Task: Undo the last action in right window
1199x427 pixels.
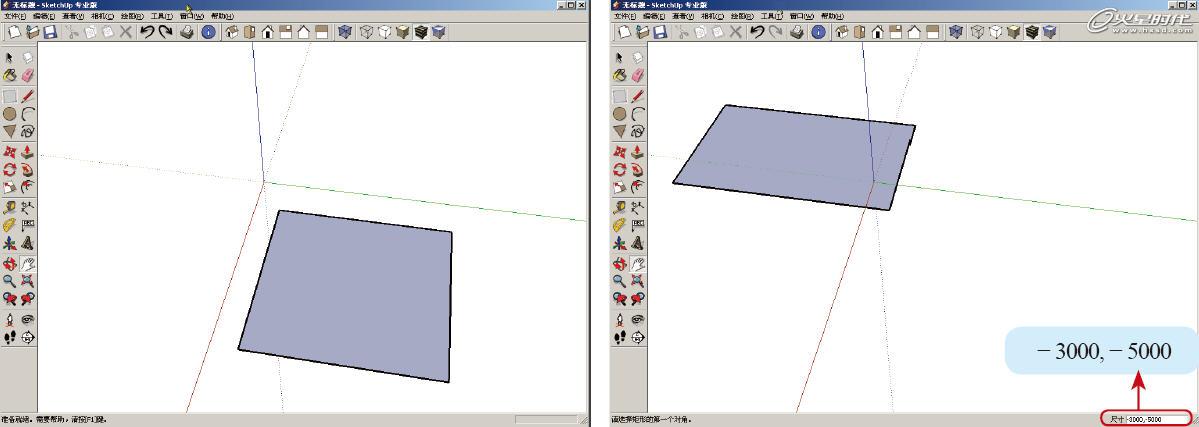Action: [x=757, y=32]
